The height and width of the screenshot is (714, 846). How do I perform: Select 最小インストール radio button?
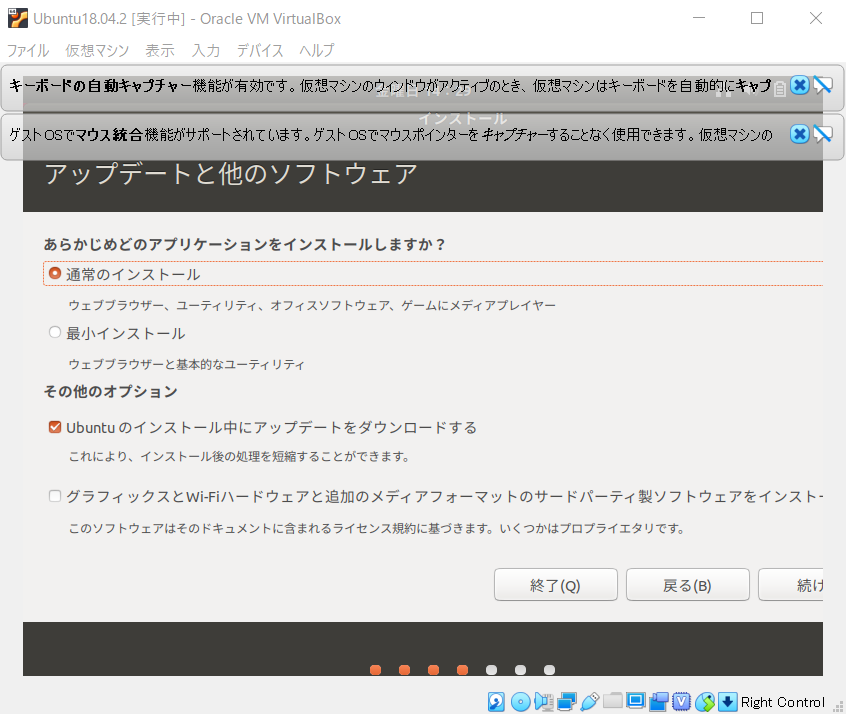pos(55,331)
